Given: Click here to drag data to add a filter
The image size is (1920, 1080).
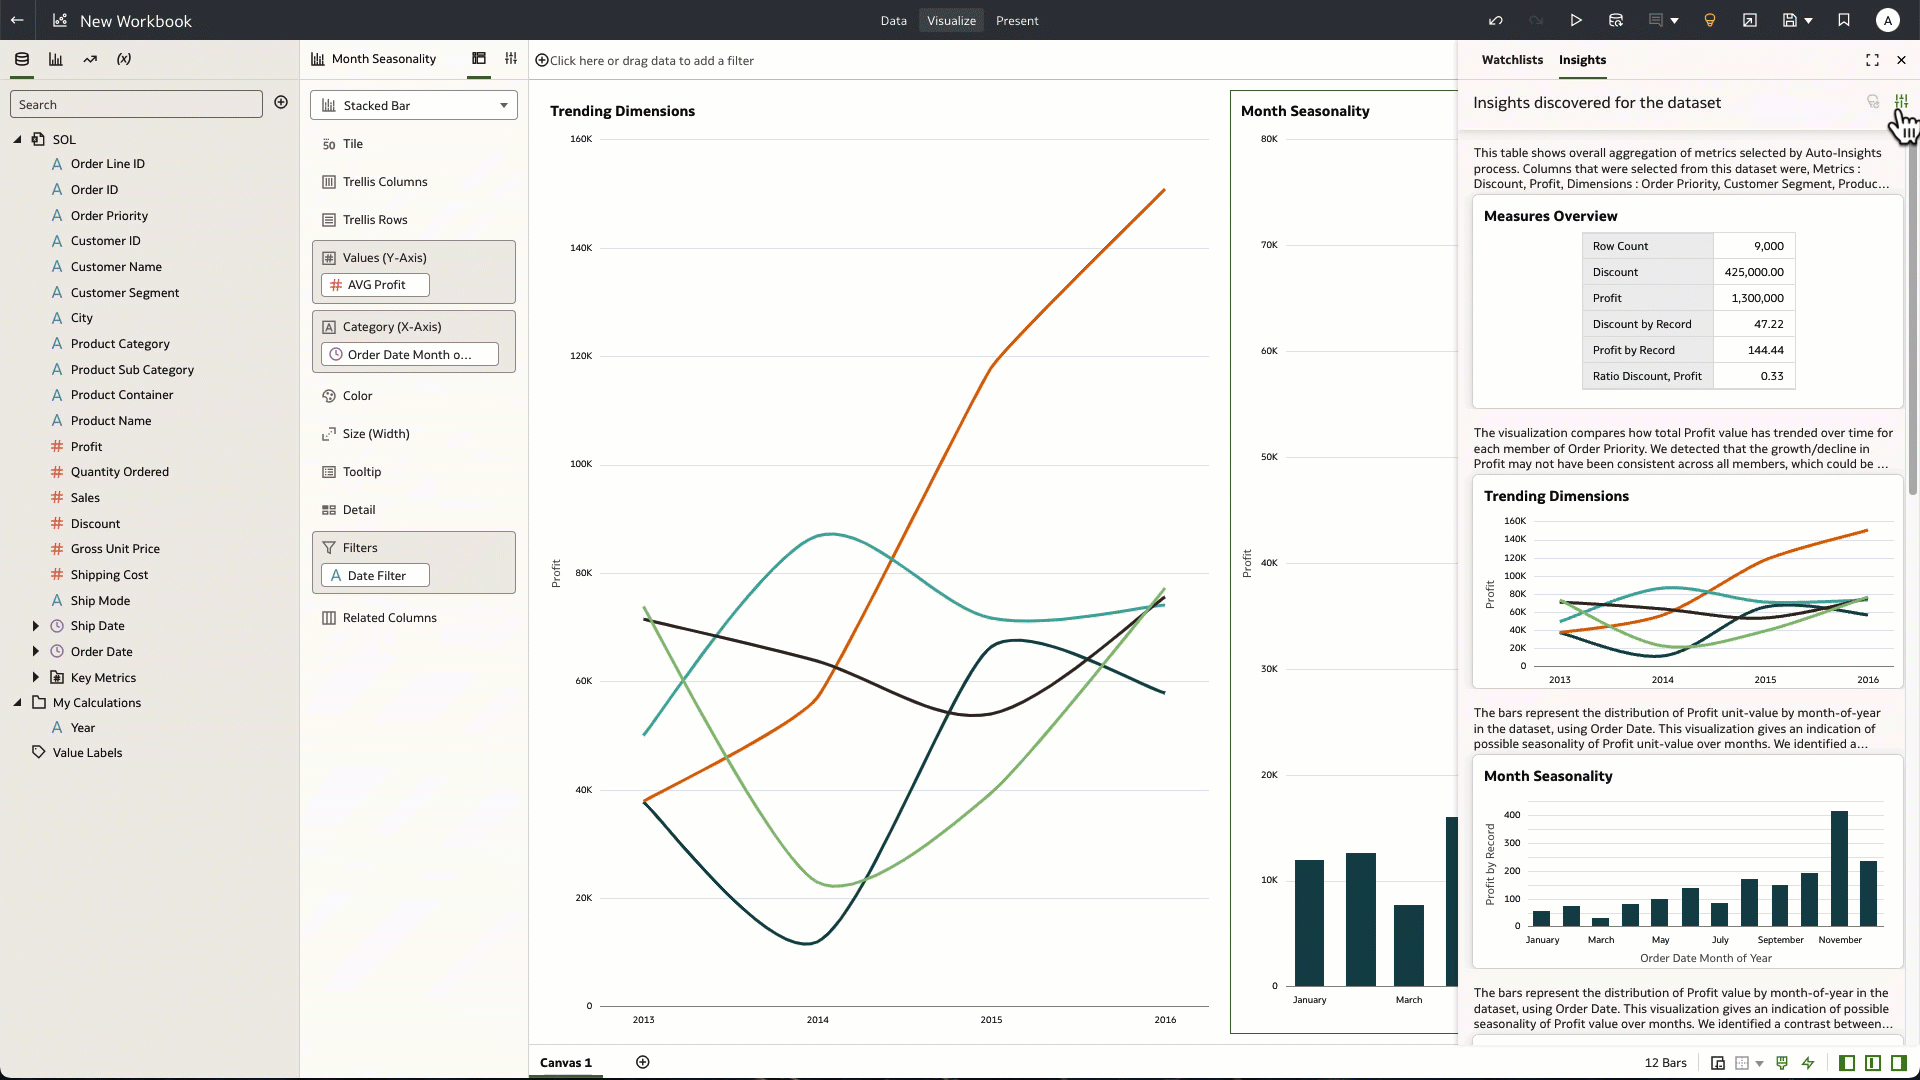Looking at the screenshot, I should tap(645, 61).
